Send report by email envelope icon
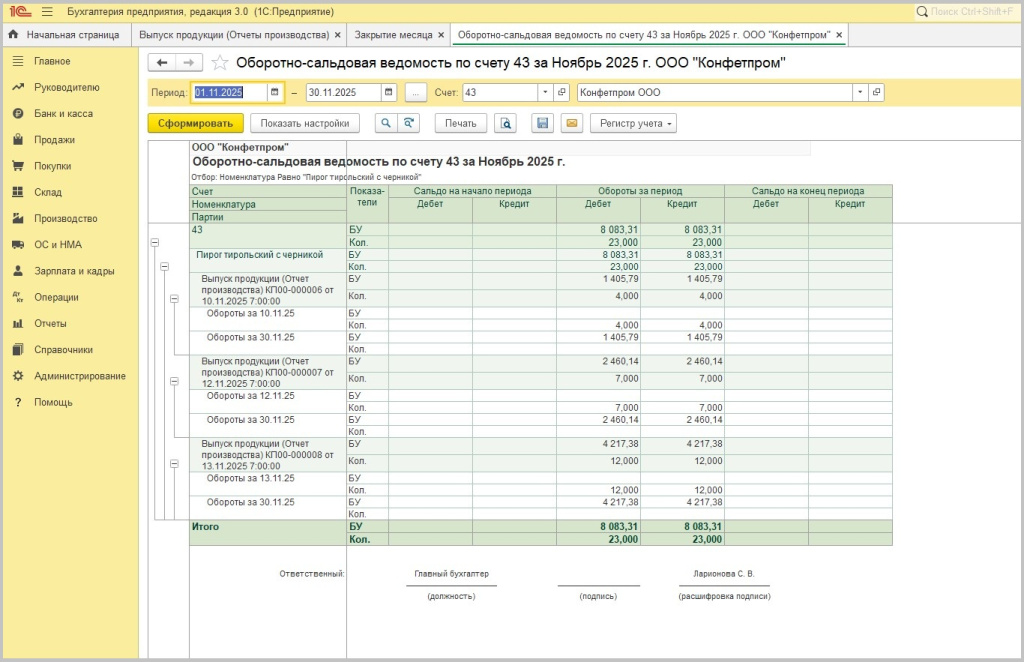The image size is (1024, 662). point(571,124)
